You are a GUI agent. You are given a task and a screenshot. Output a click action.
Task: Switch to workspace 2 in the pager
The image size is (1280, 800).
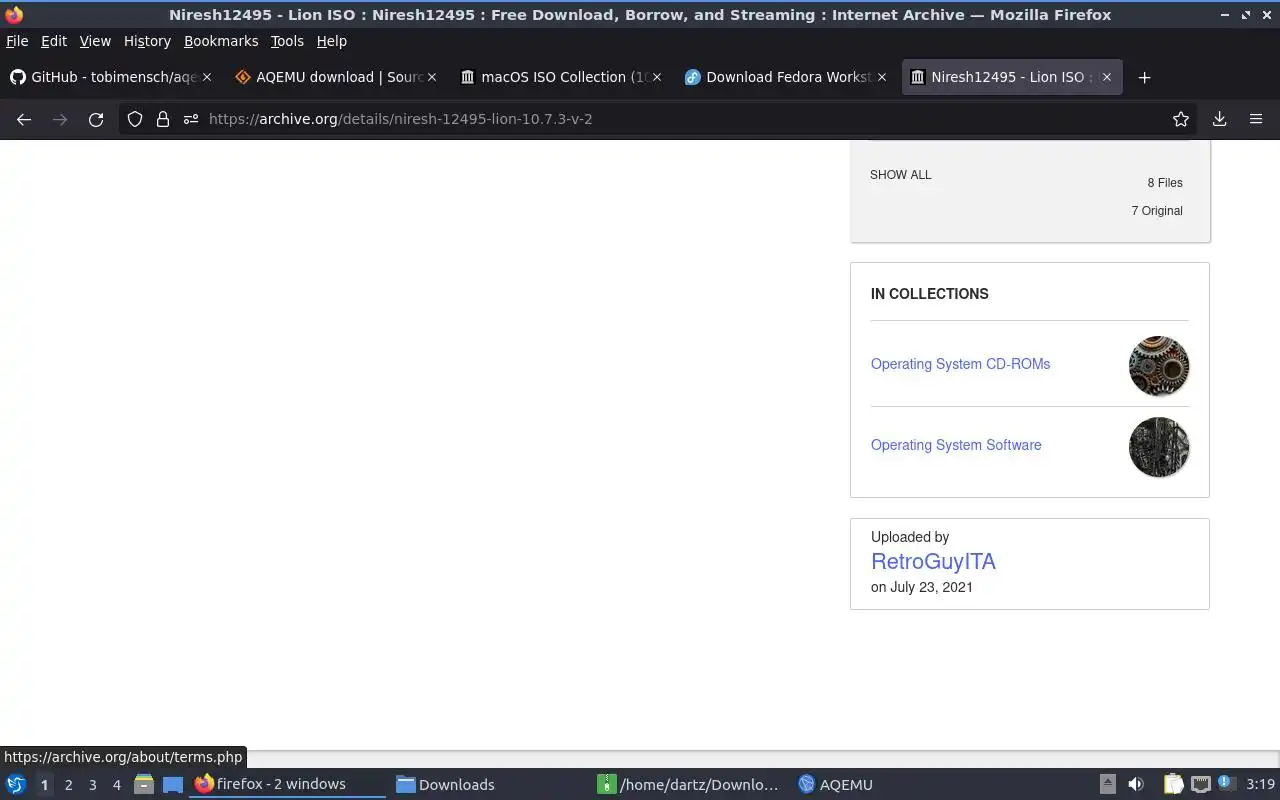(x=68, y=785)
